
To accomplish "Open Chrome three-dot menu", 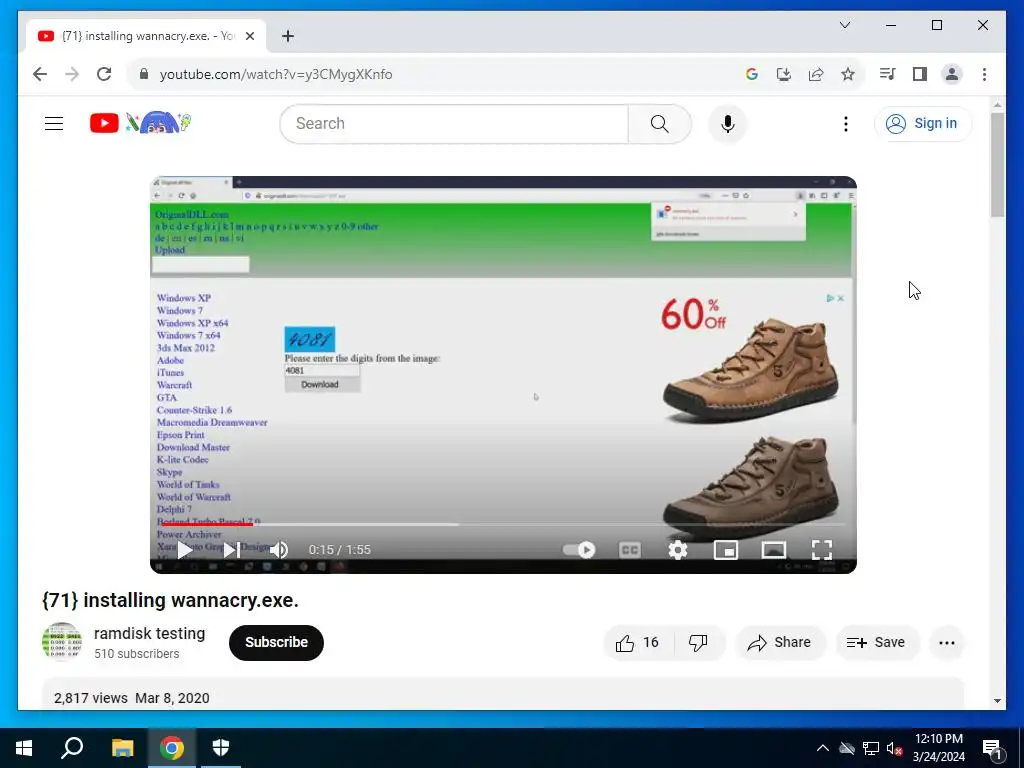I will point(984,74).
